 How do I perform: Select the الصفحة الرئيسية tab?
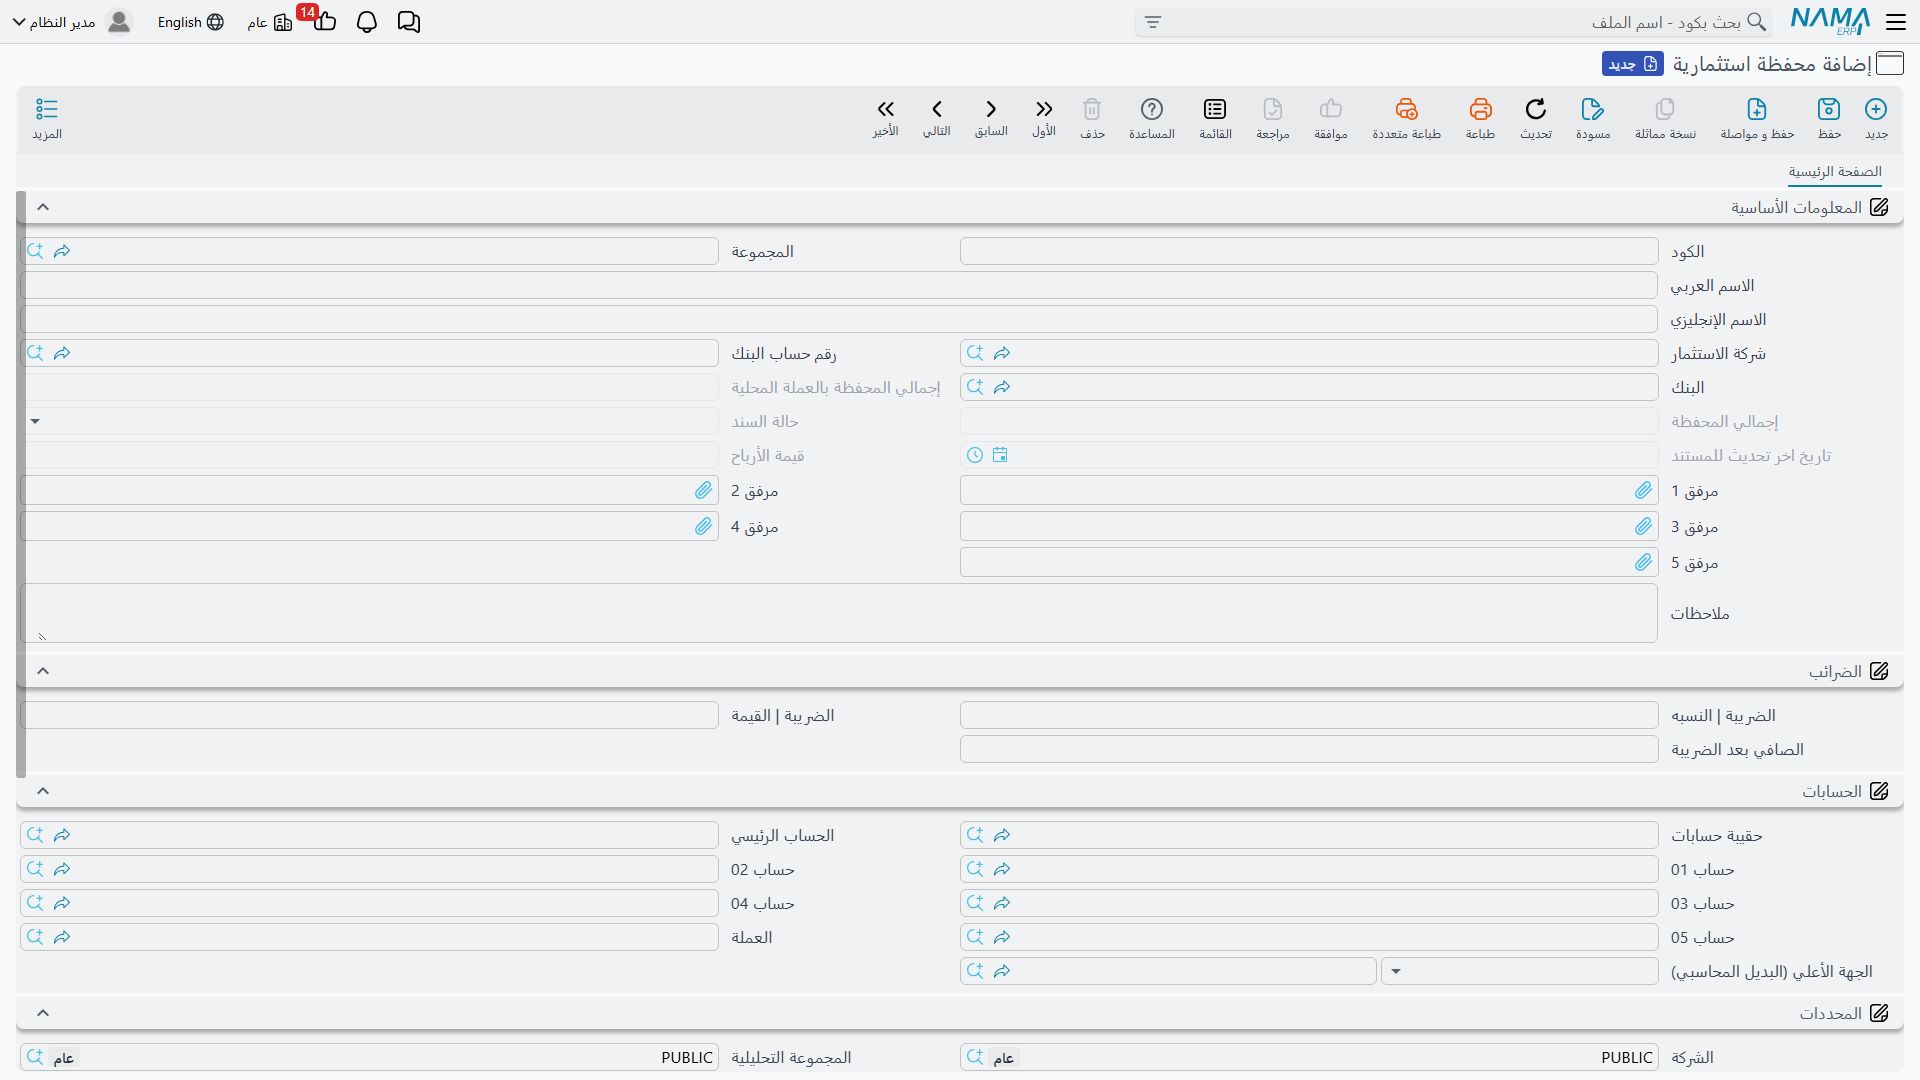tap(1835, 172)
